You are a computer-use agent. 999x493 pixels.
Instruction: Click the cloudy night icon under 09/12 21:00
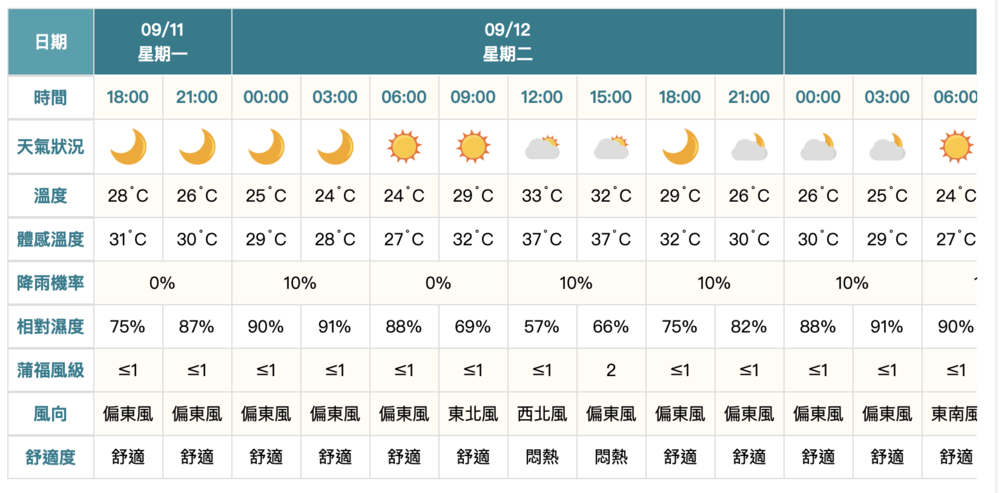click(x=749, y=148)
